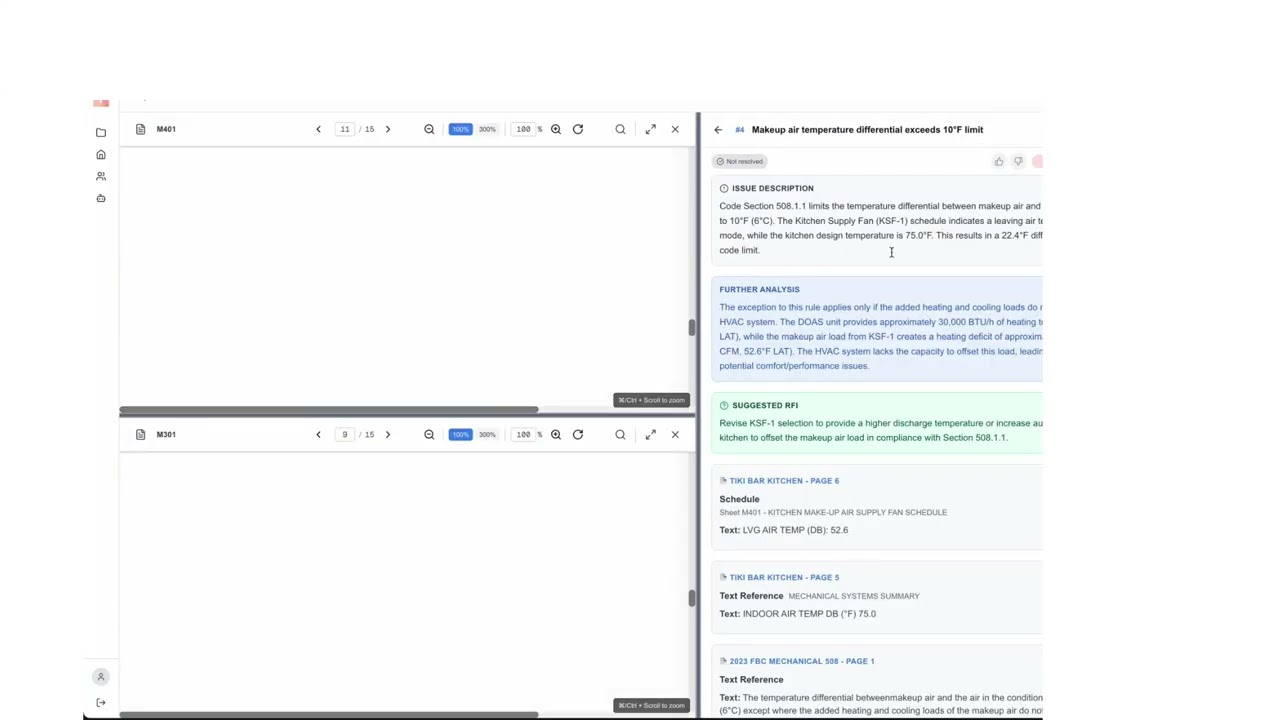Open Tiki Bar Kitchen - Page 5 reference
This screenshot has width=1280, height=720.
(784, 577)
